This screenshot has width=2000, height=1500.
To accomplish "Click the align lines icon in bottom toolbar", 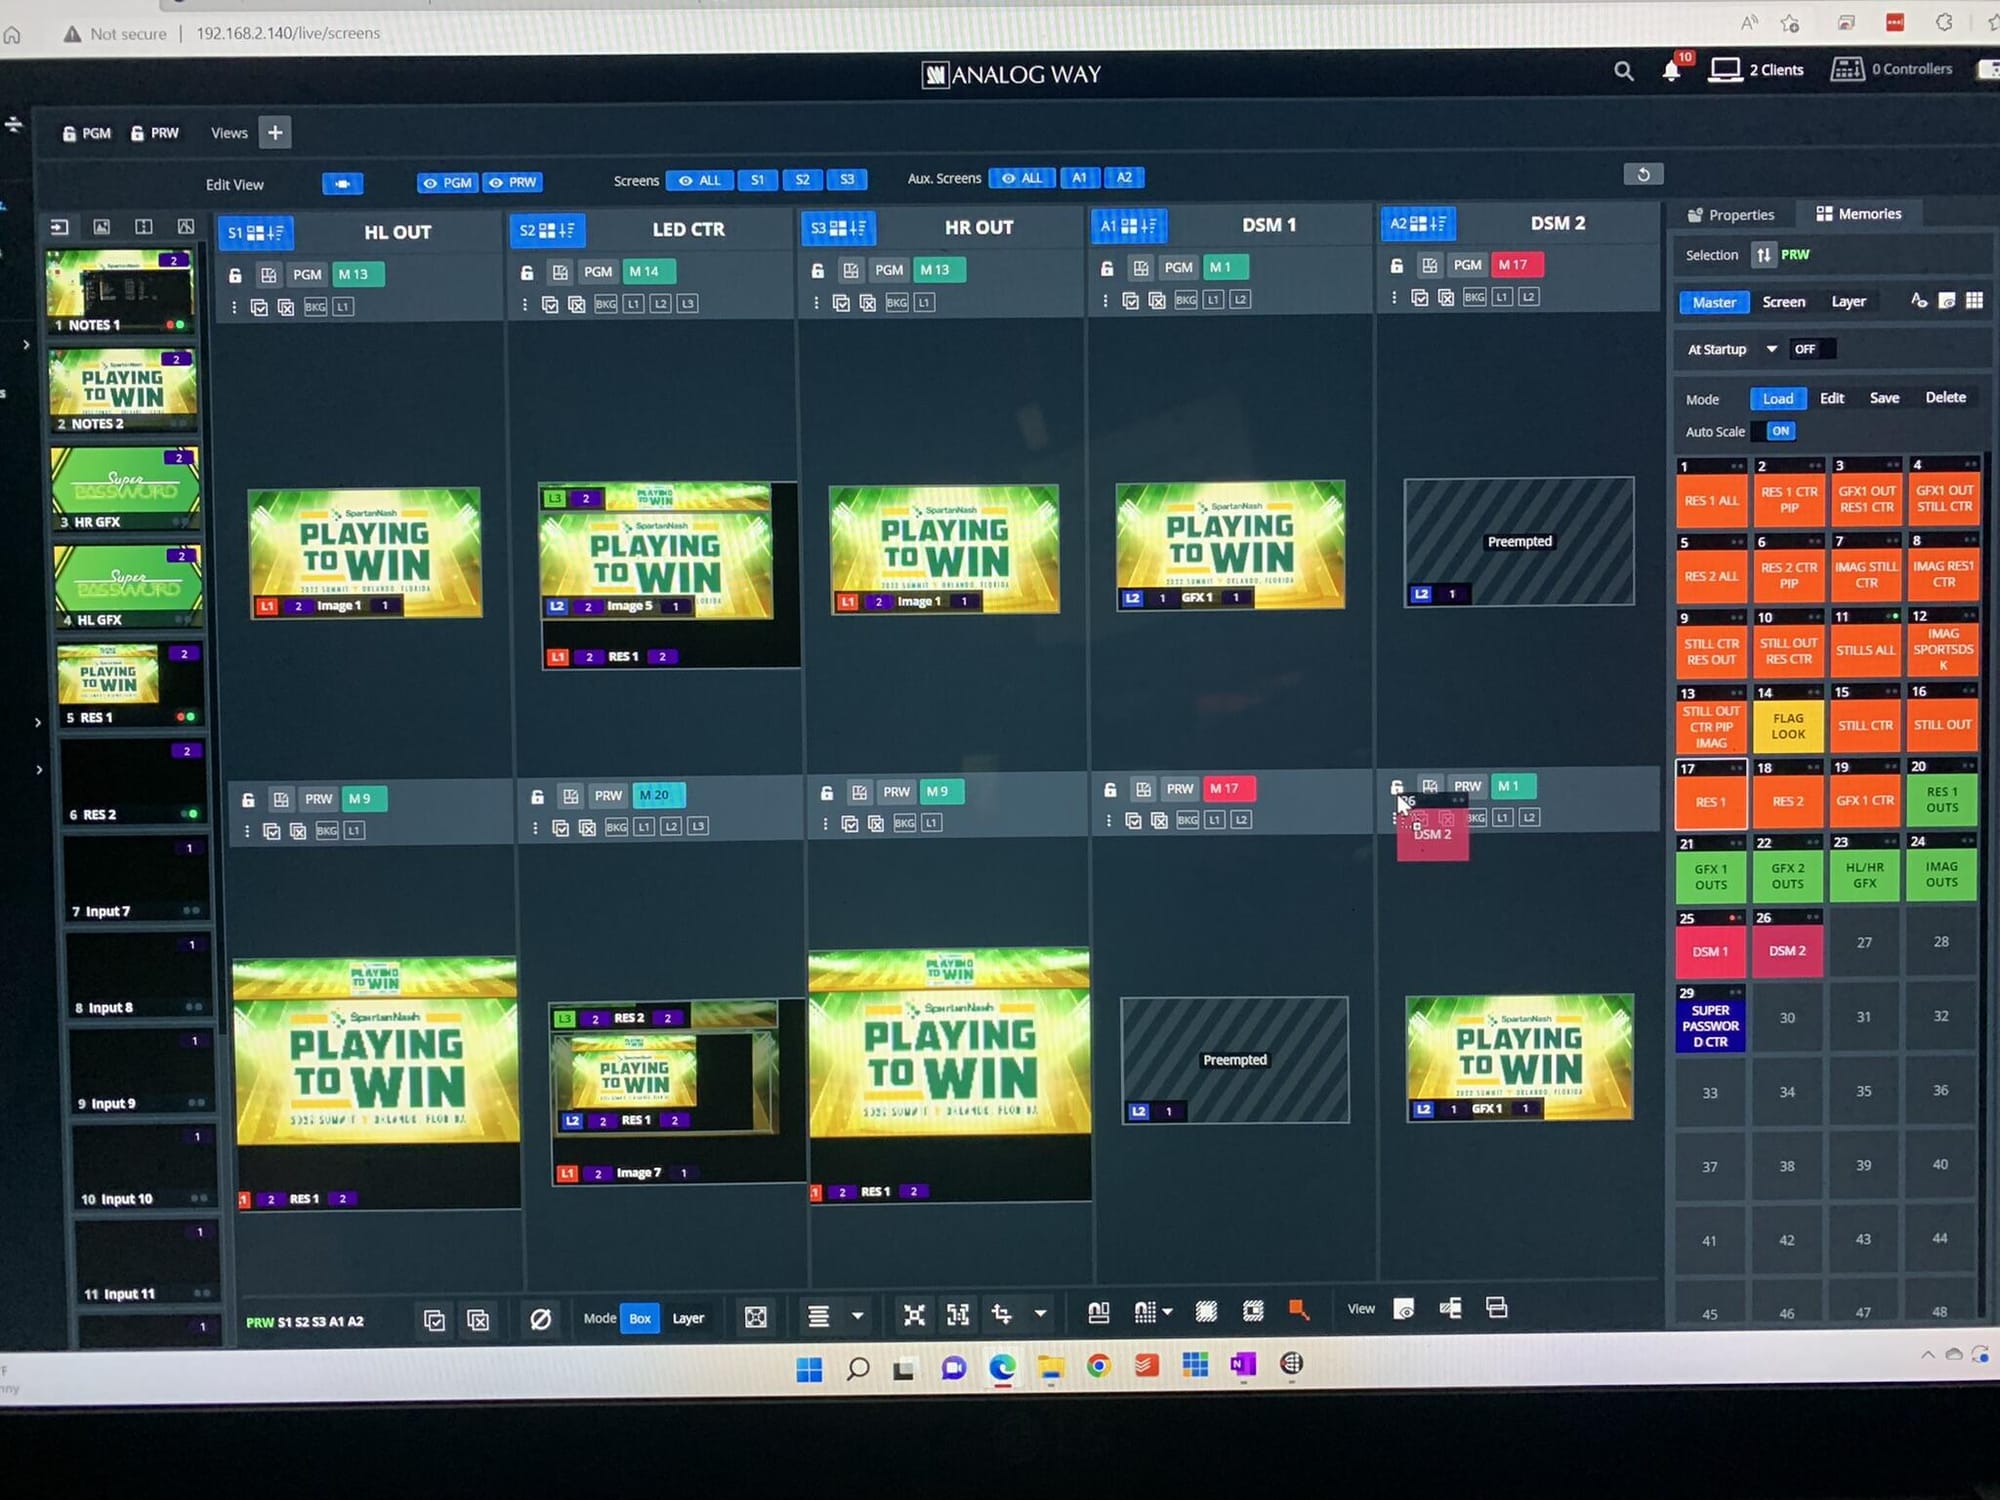I will tap(818, 1316).
